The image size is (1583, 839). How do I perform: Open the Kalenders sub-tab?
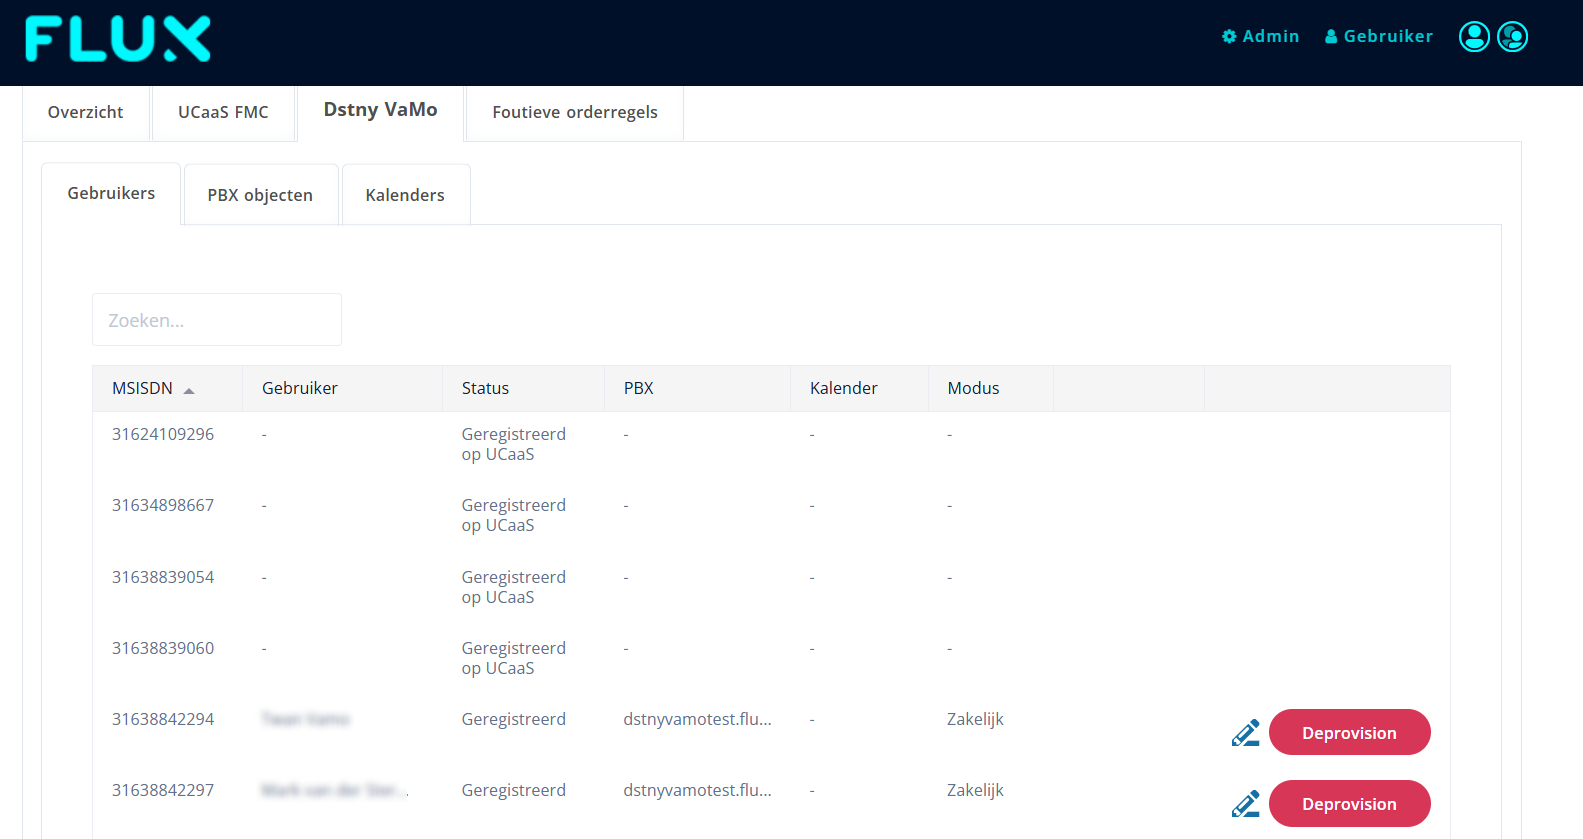point(405,195)
